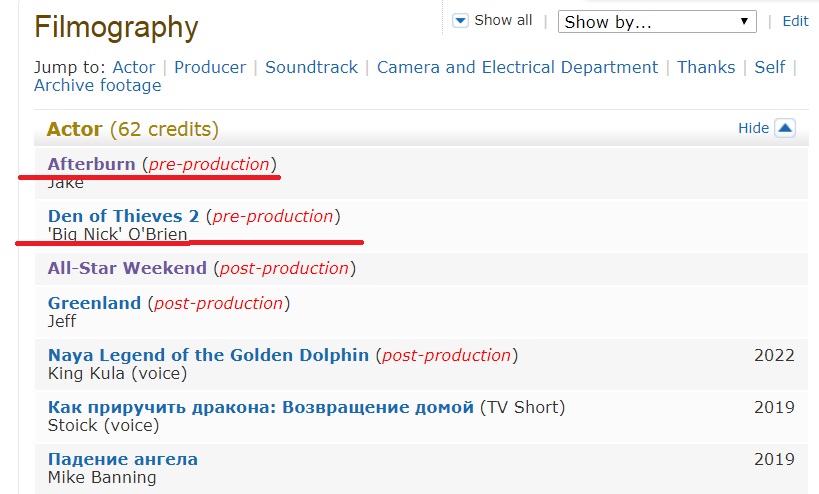Open the Afterburn film page

pos(91,164)
